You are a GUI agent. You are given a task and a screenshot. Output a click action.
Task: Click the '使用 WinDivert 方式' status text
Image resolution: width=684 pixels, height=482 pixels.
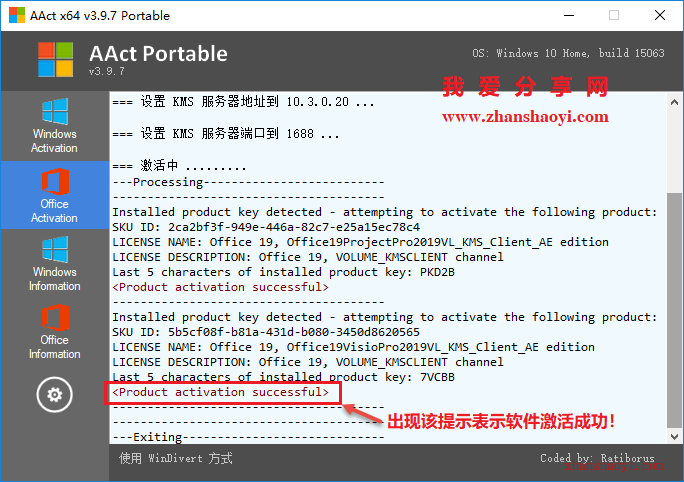coord(176,458)
